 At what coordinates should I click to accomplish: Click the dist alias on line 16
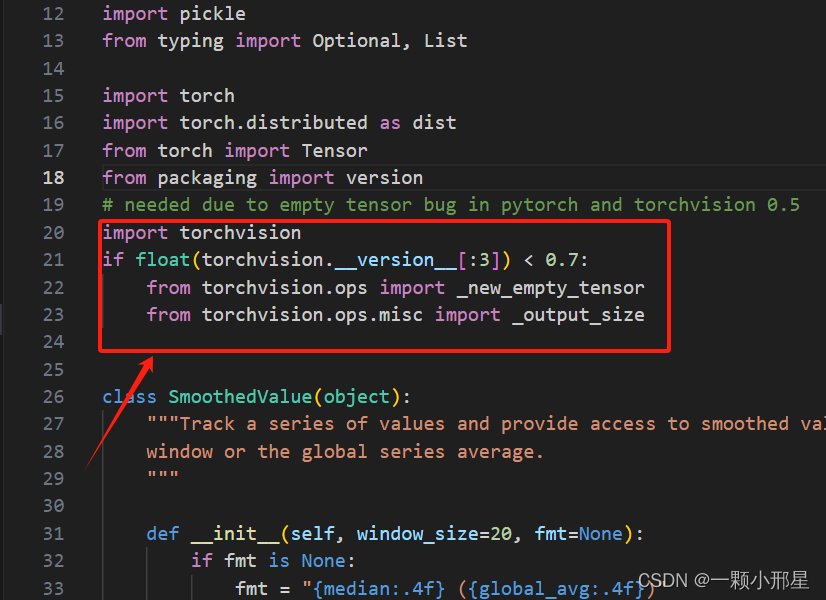click(x=434, y=122)
